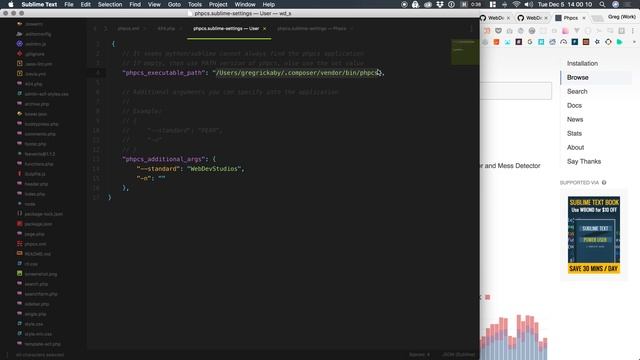The width and height of the screenshot is (640, 360).
Task: Open the Docs link in the browser sidebar
Action: [x=574, y=105]
